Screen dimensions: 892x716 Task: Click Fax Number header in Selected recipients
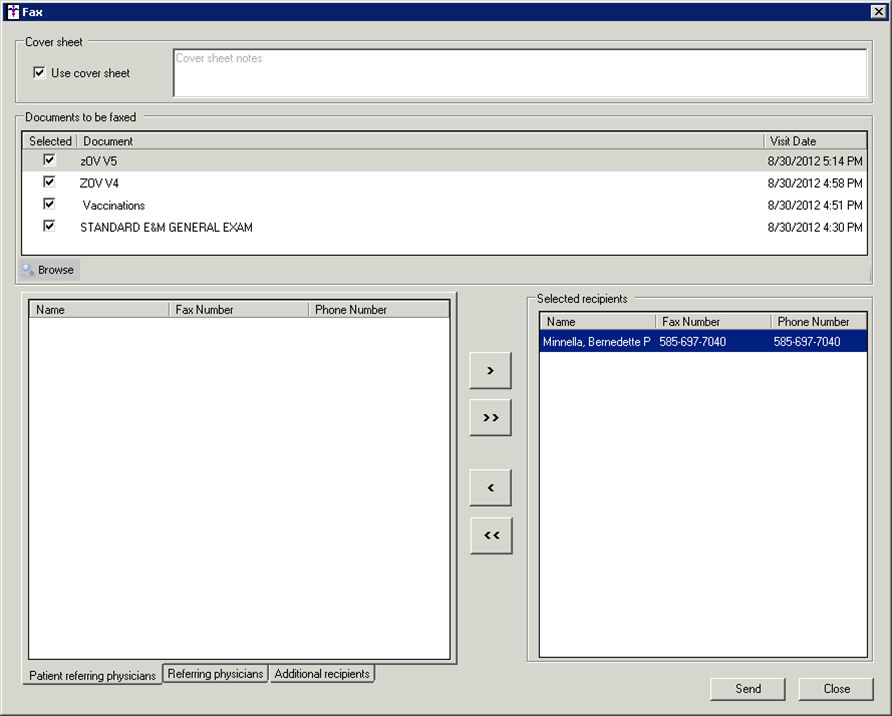point(713,322)
